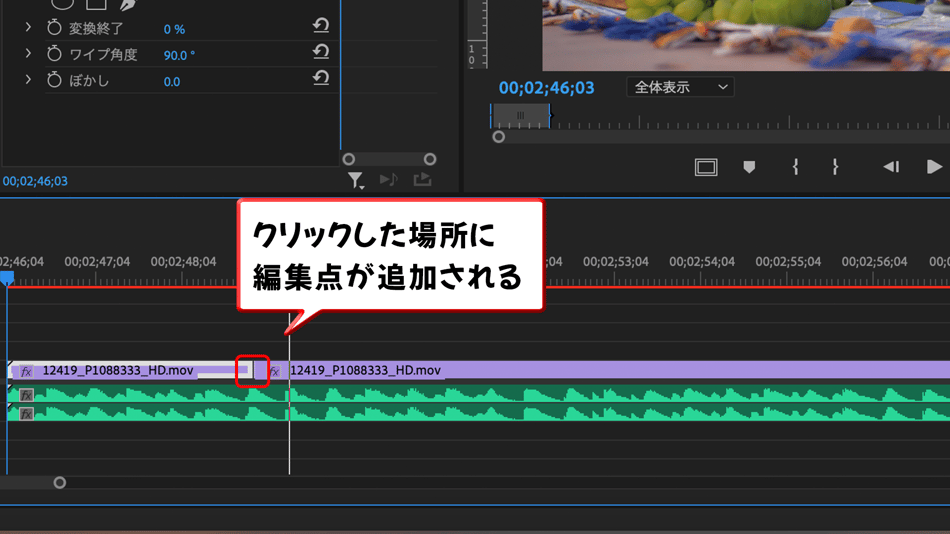This screenshot has width=950, height=534.
Task: Click the video preview in Program monitor
Action: pos(746,35)
